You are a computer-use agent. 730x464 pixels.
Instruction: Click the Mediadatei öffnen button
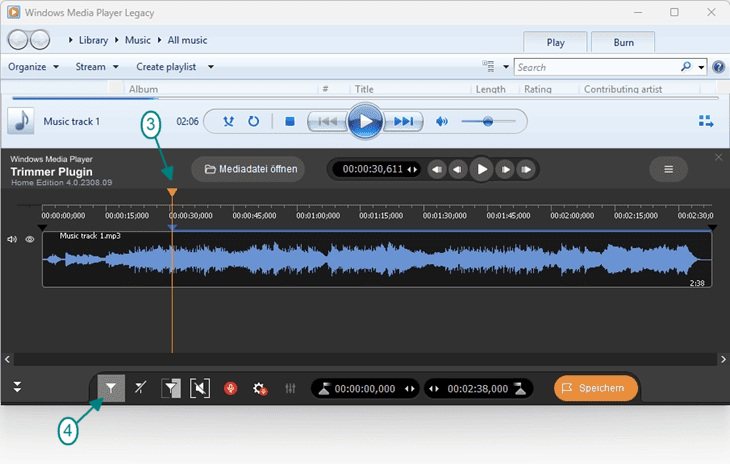pos(250,169)
